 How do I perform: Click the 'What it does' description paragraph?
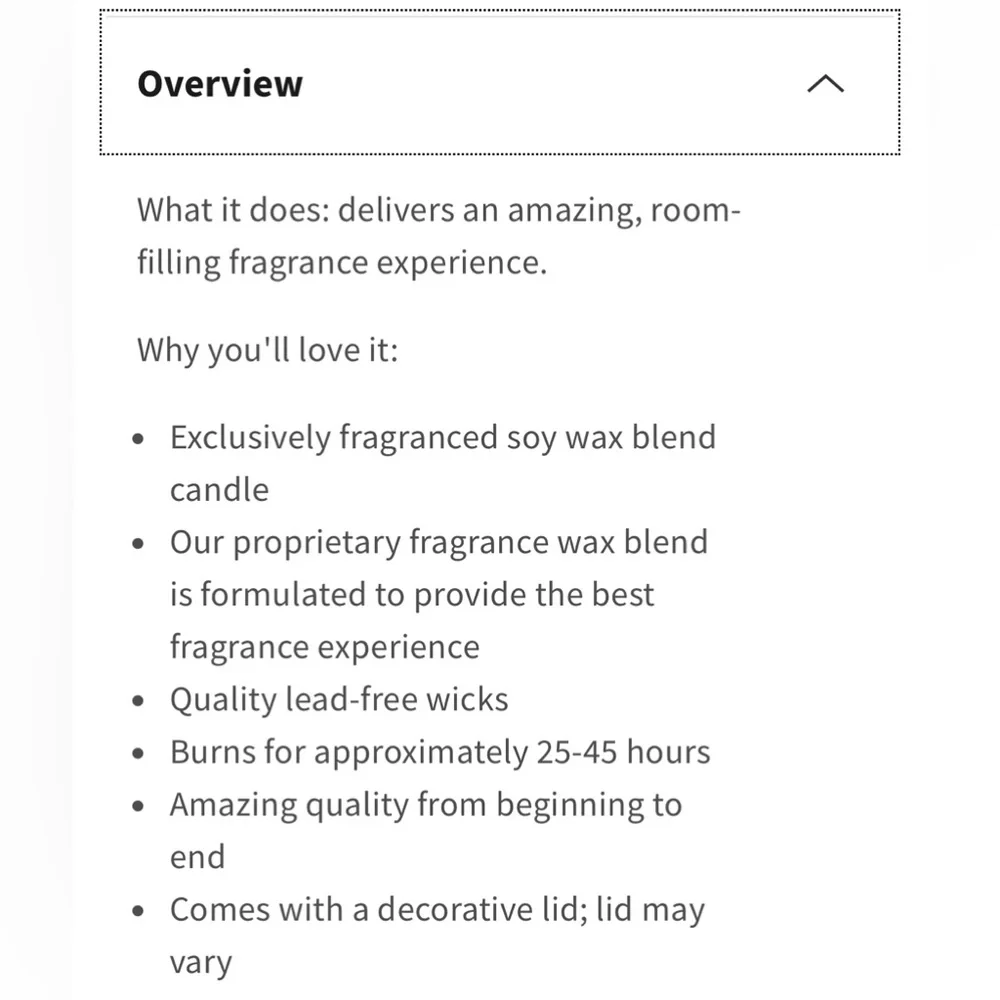tap(439, 236)
